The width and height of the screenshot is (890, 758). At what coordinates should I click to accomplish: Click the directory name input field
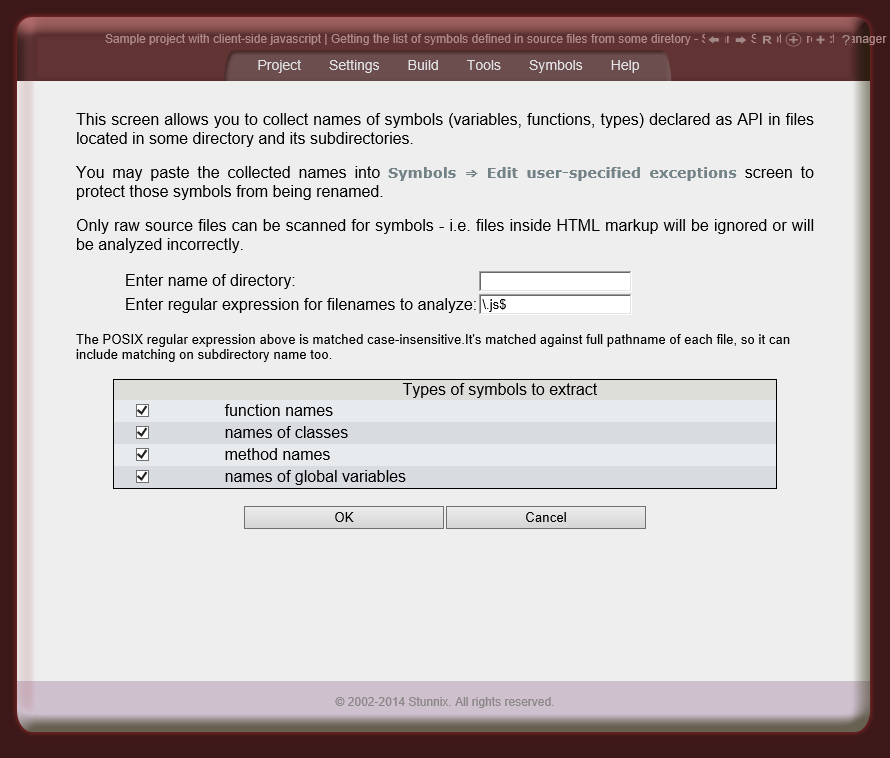pos(554,281)
